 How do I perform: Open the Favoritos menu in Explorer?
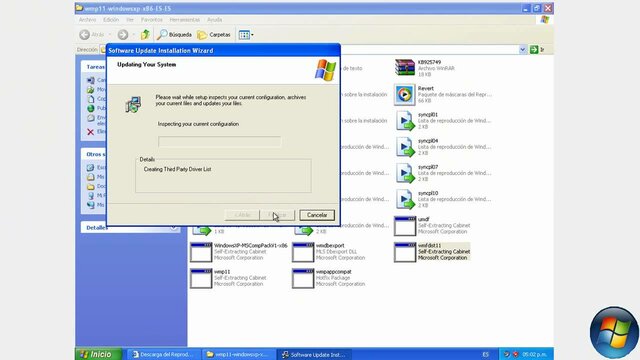151,20
